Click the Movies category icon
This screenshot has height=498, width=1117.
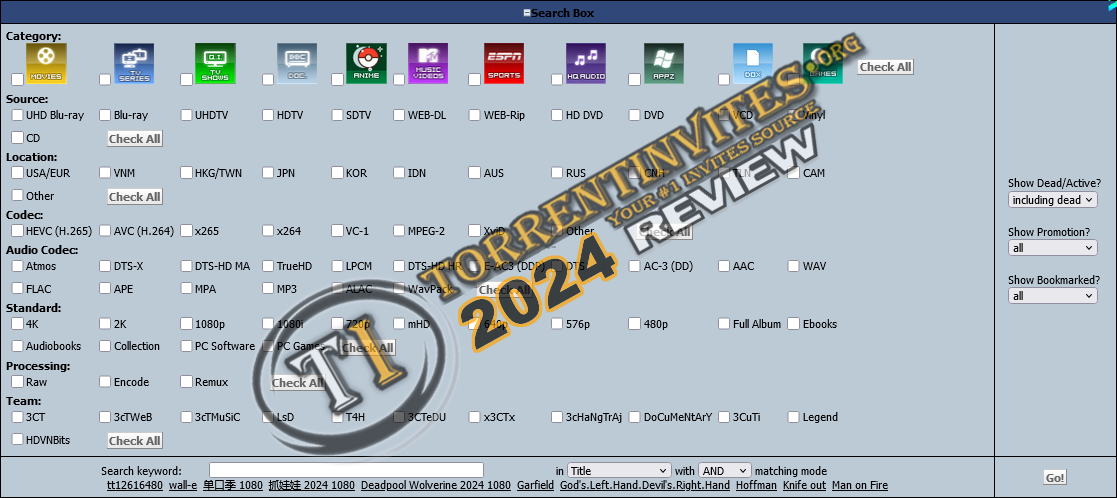tap(46, 64)
